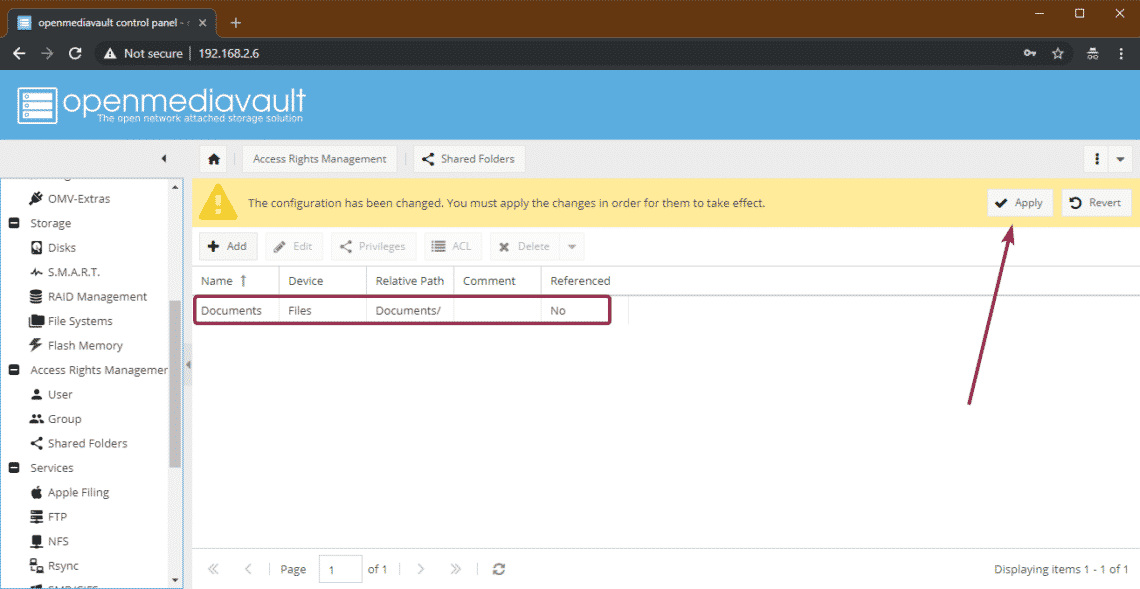Viewport: 1140px width, 589px height.
Task: Collapse the Storage tree section
Action: point(14,224)
